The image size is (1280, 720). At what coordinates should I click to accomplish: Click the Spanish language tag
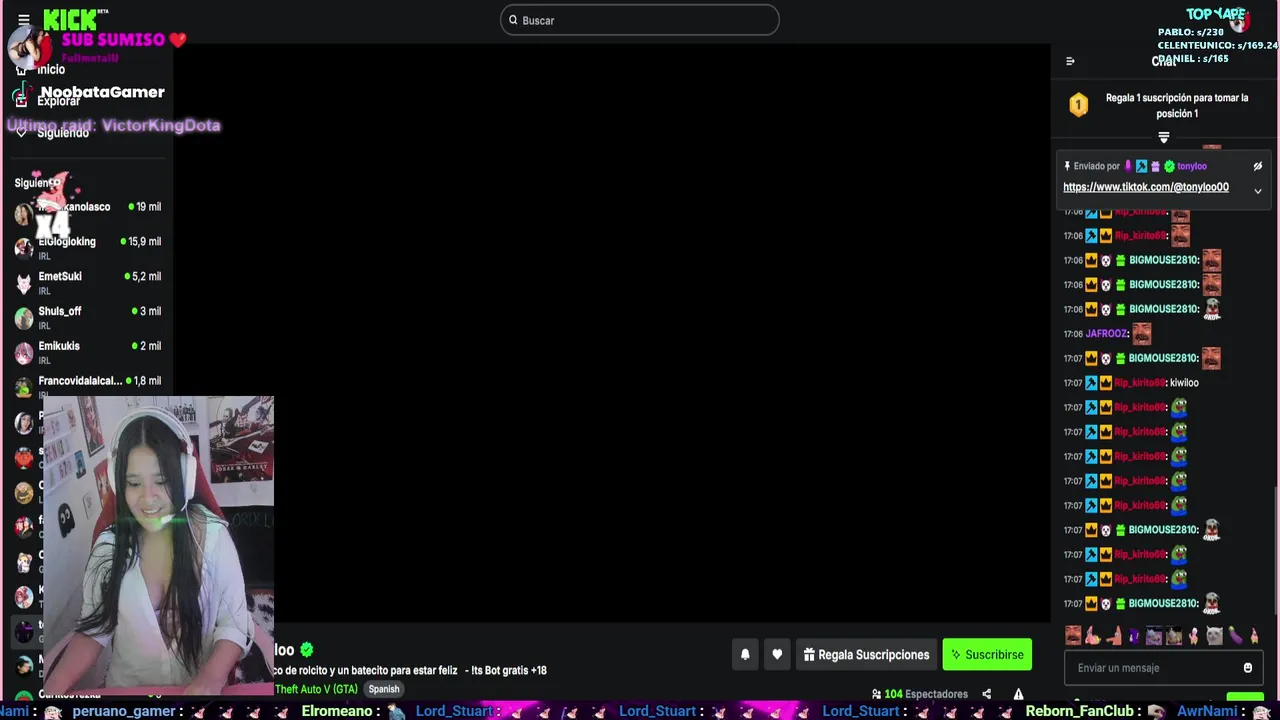coord(384,690)
